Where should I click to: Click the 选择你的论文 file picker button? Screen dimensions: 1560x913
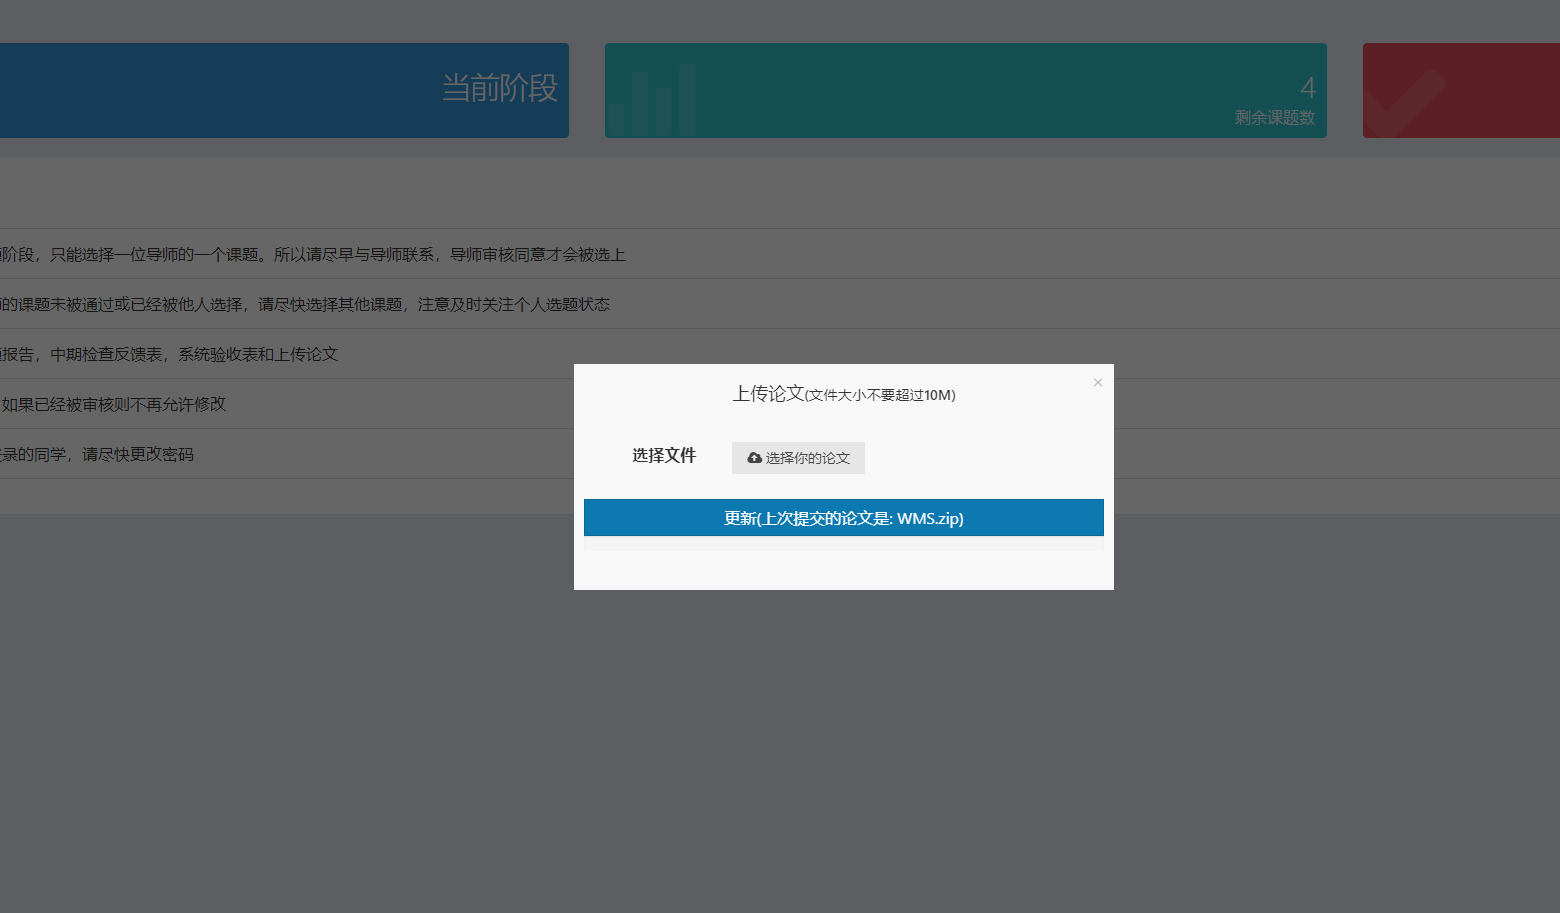tap(798, 457)
